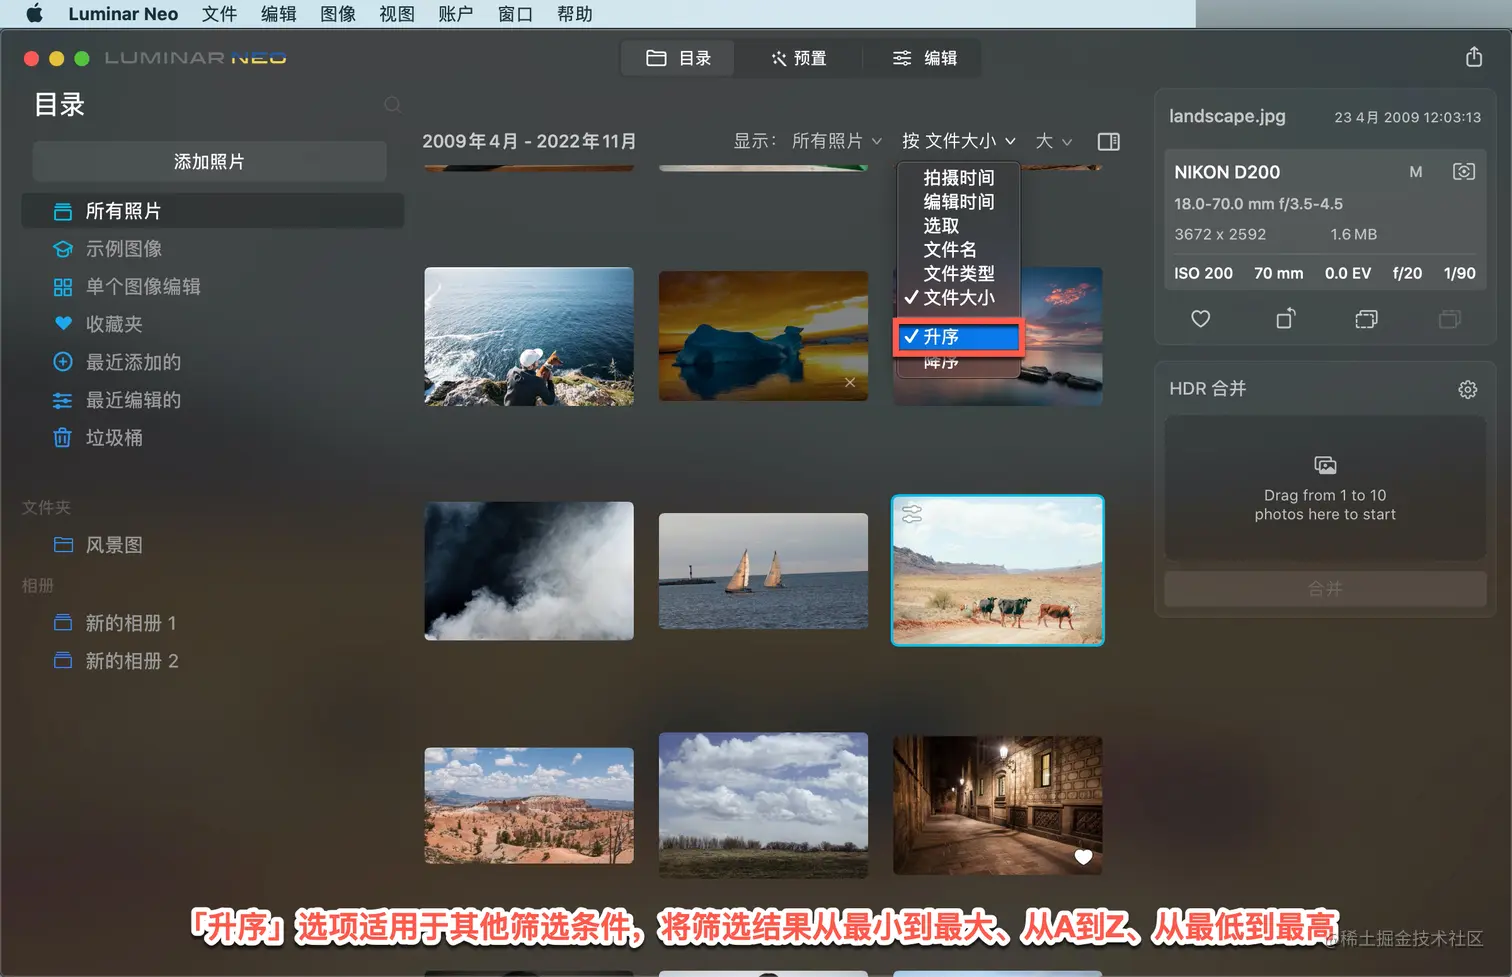The image size is (1512, 977).
Task: Click the 添加照片 button
Action: 210,162
